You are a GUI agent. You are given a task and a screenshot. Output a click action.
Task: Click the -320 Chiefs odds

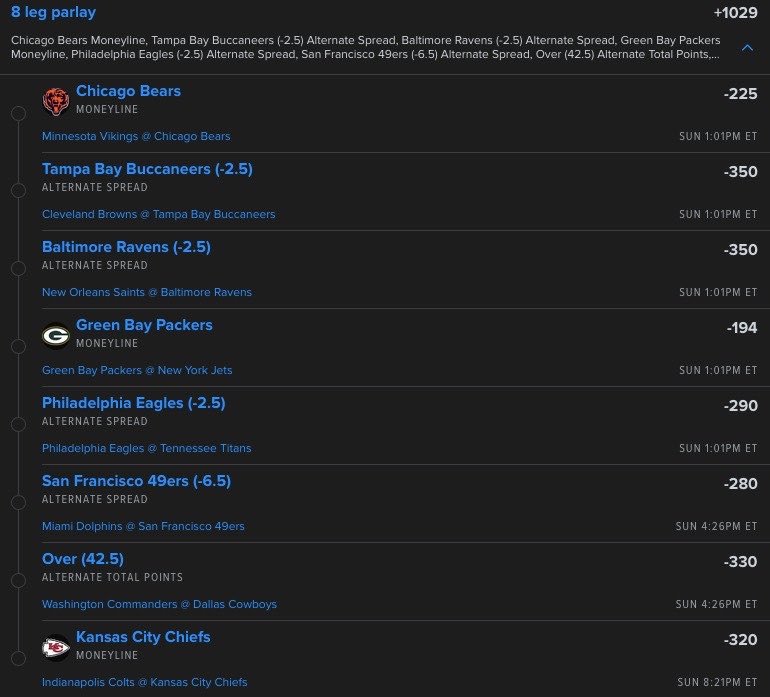(741, 640)
